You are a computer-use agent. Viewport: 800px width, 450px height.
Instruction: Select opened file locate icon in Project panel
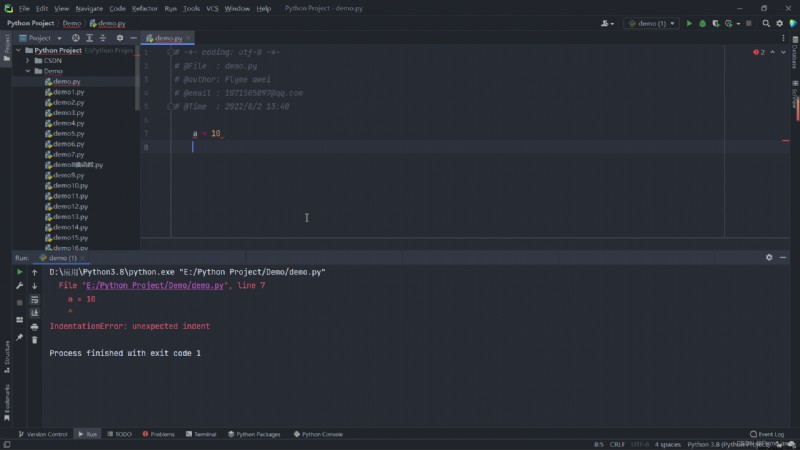(x=76, y=38)
